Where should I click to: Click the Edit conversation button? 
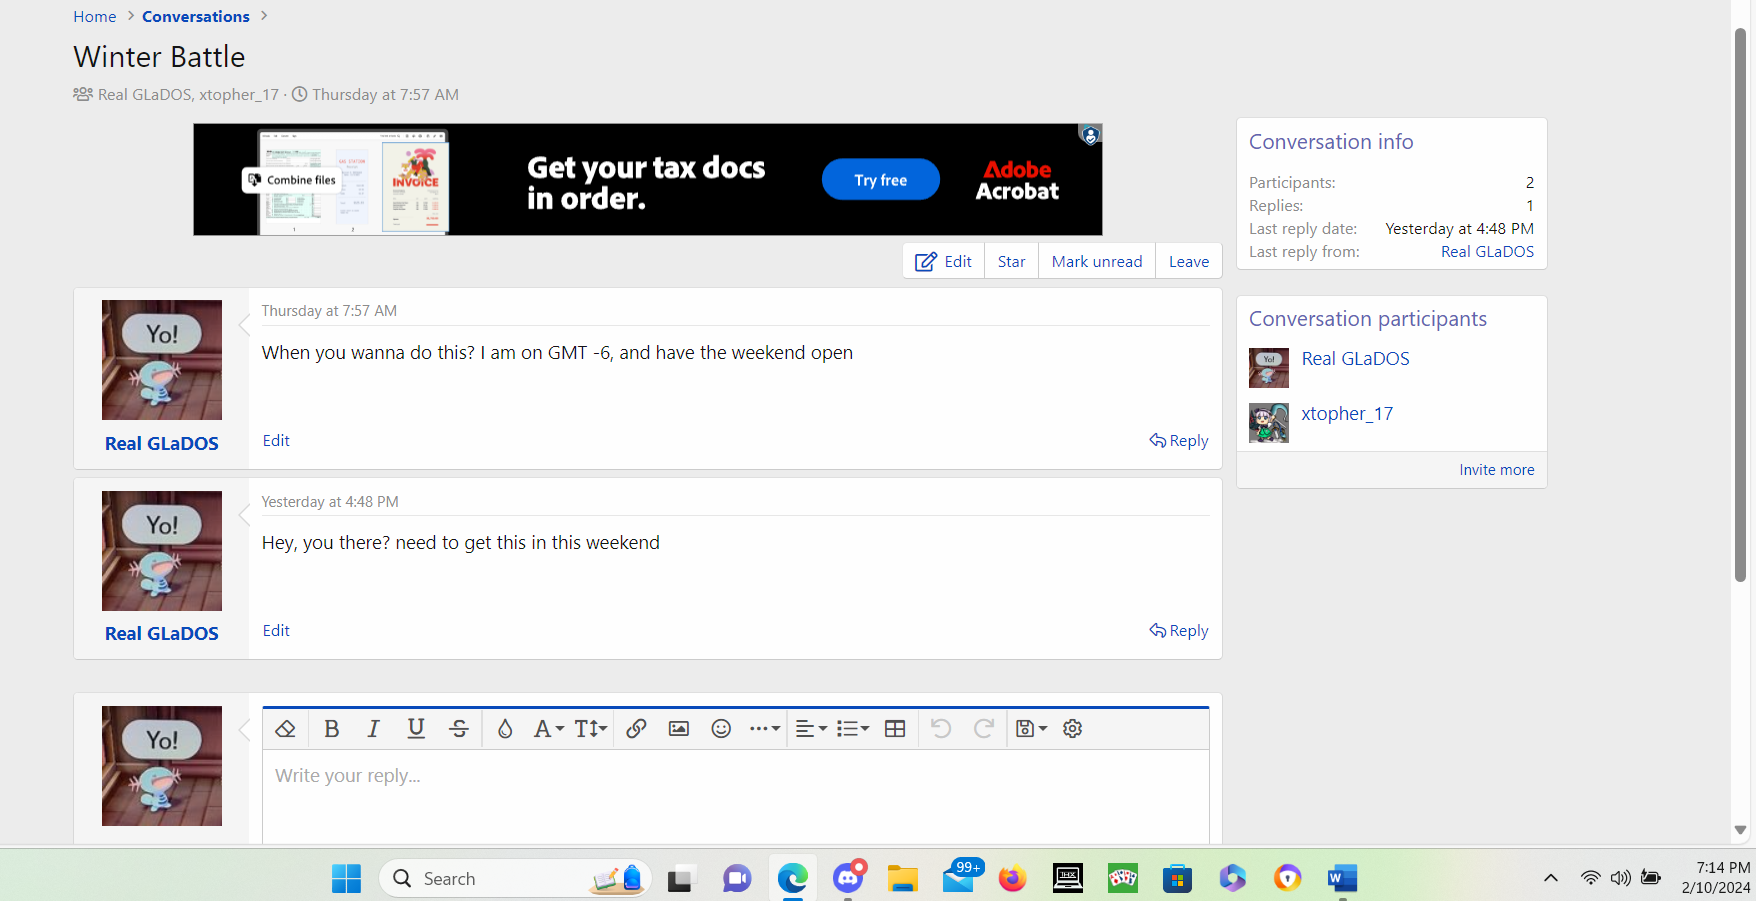click(944, 261)
